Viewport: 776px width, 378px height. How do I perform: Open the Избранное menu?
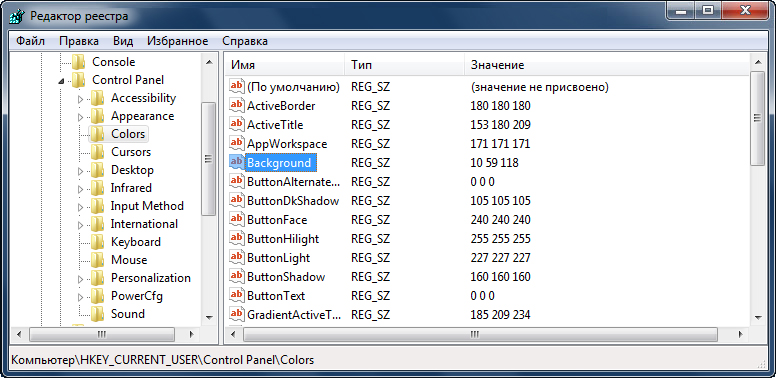click(x=178, y=41)
